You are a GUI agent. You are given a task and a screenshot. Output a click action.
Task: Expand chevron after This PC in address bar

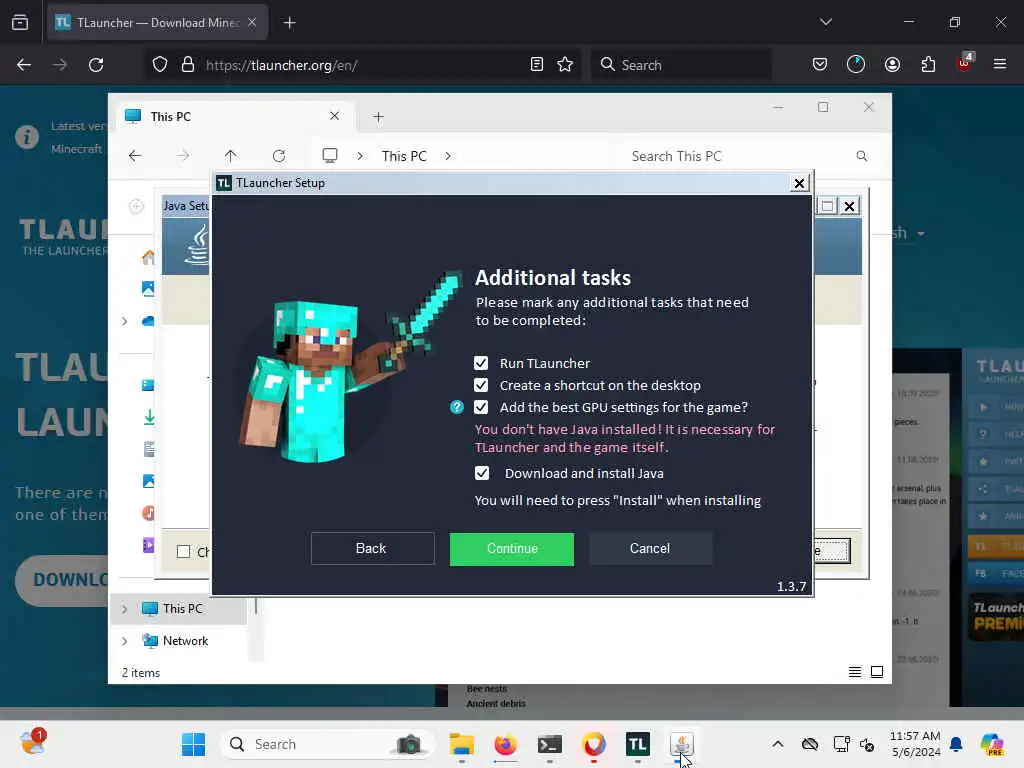[448, 156]
